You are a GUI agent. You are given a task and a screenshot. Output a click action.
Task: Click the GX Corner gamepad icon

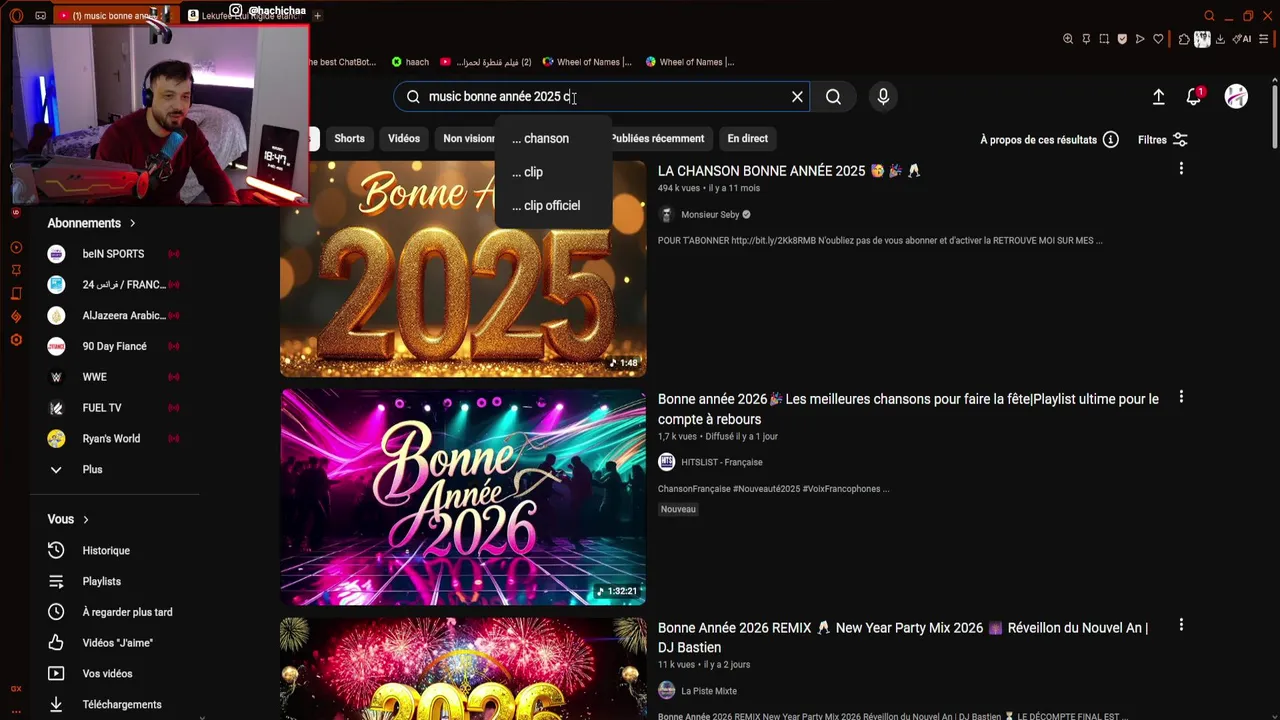40,15
